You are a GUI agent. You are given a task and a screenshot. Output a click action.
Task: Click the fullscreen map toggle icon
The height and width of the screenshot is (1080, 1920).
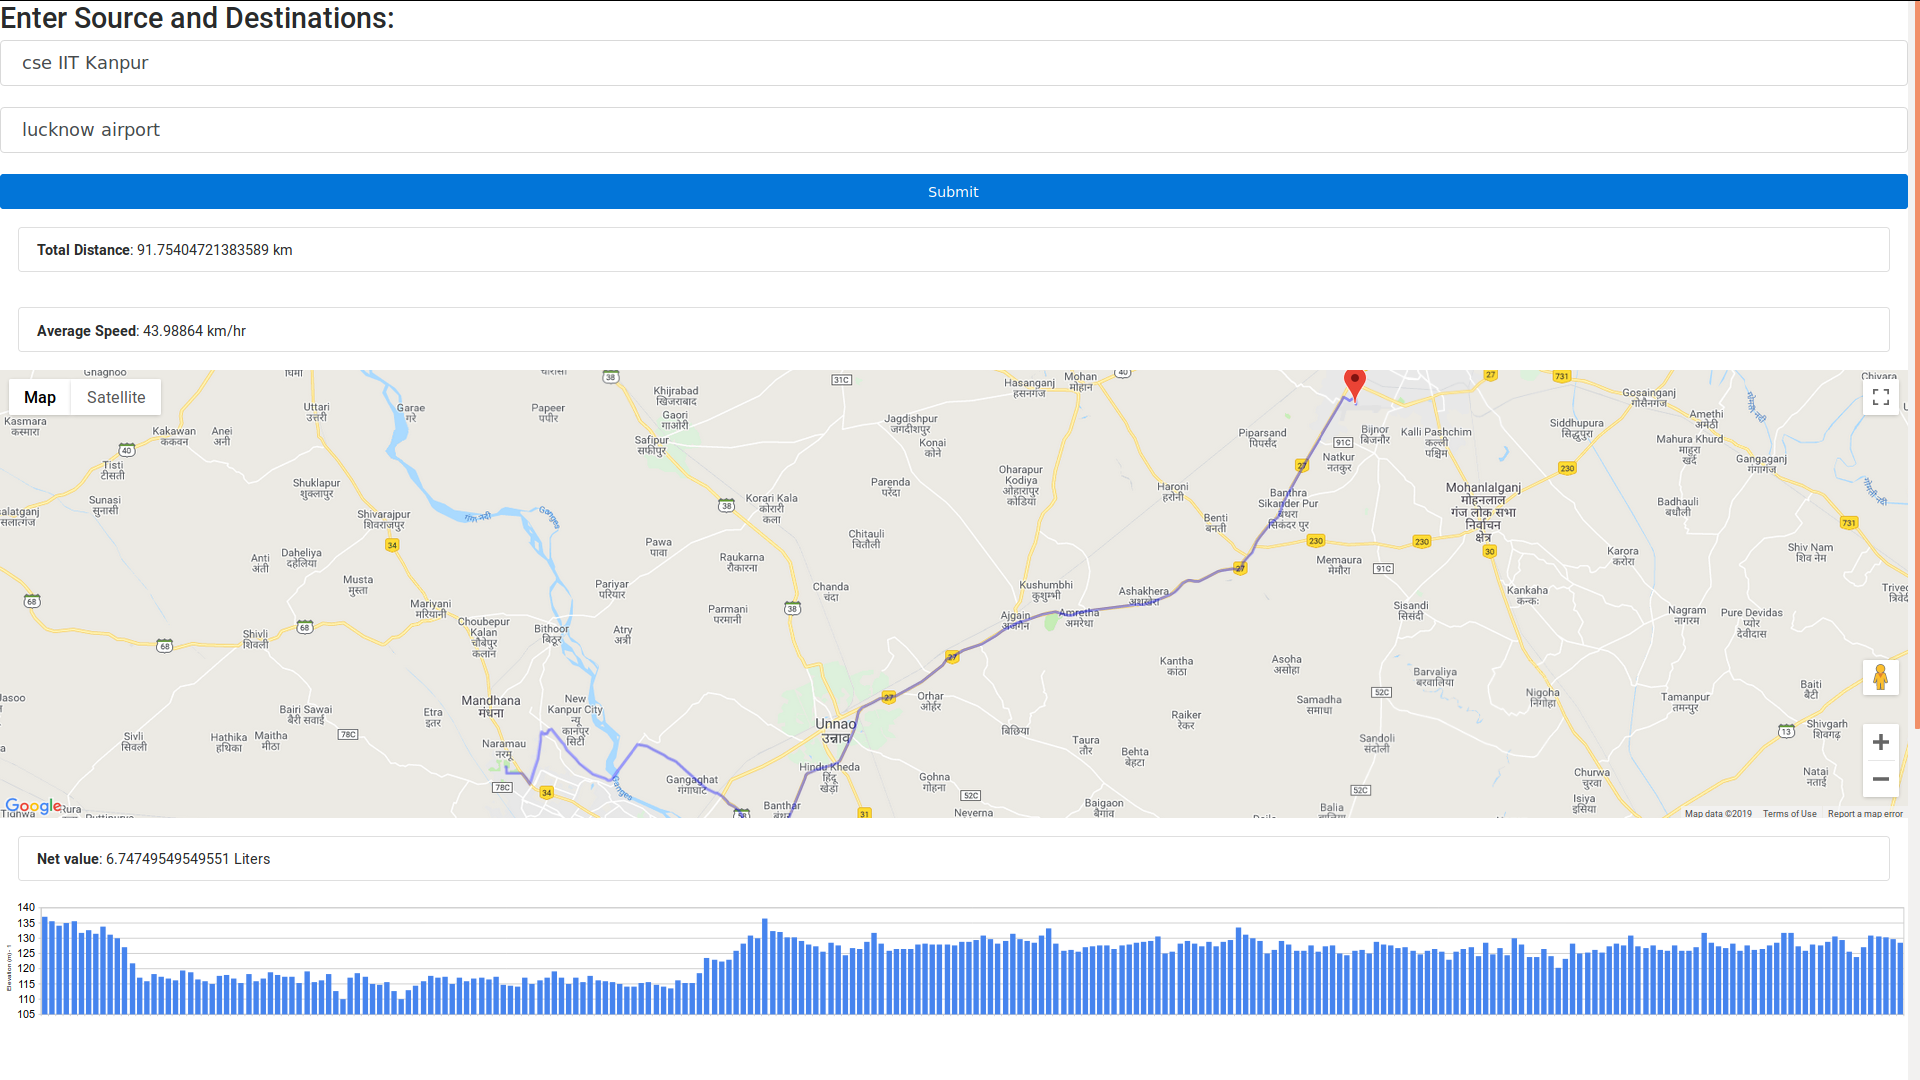coord(1880,397)
